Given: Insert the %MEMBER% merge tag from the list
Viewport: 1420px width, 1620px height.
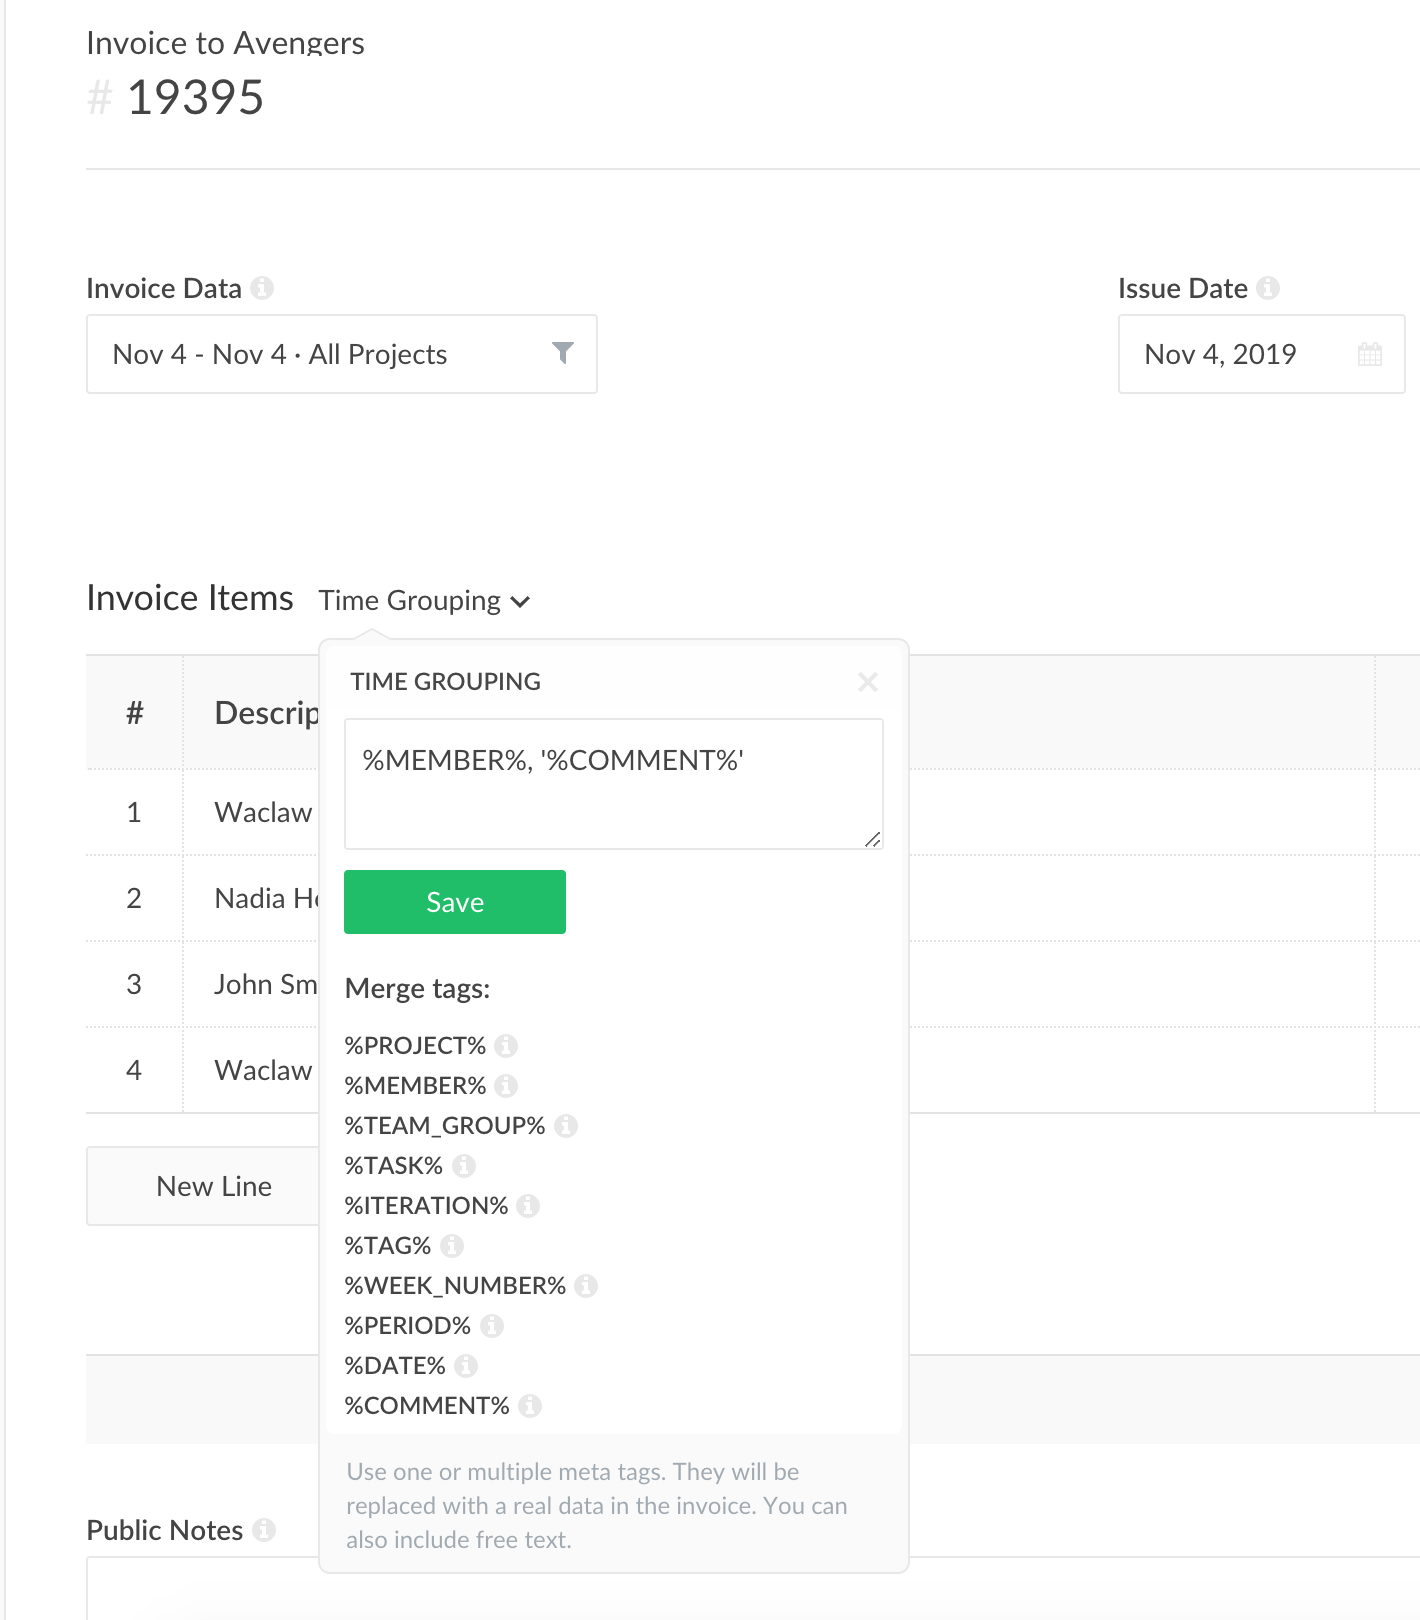Looking at the screenshot, I should [x=415, y=1086].
